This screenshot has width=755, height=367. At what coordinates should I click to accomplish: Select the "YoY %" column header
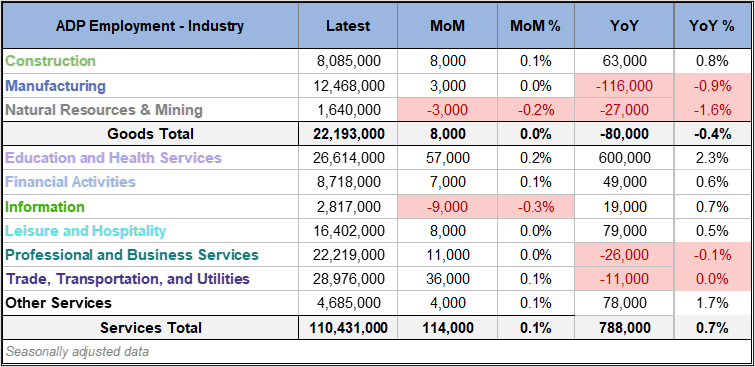coord(711,26)
